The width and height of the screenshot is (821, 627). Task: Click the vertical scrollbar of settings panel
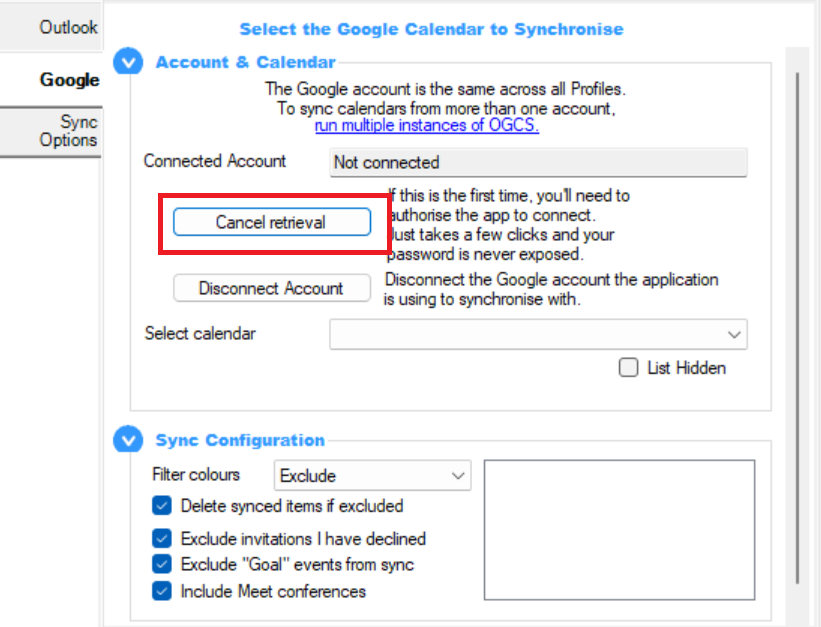797,328
